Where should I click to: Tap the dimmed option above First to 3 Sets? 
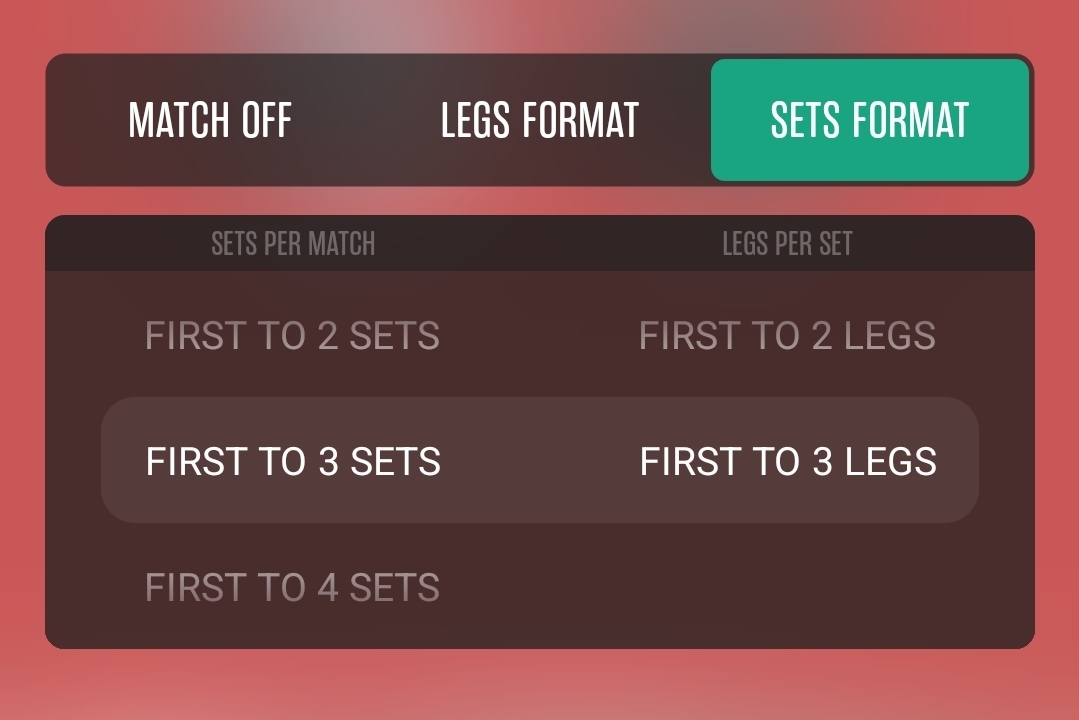[x=292, y=336]
